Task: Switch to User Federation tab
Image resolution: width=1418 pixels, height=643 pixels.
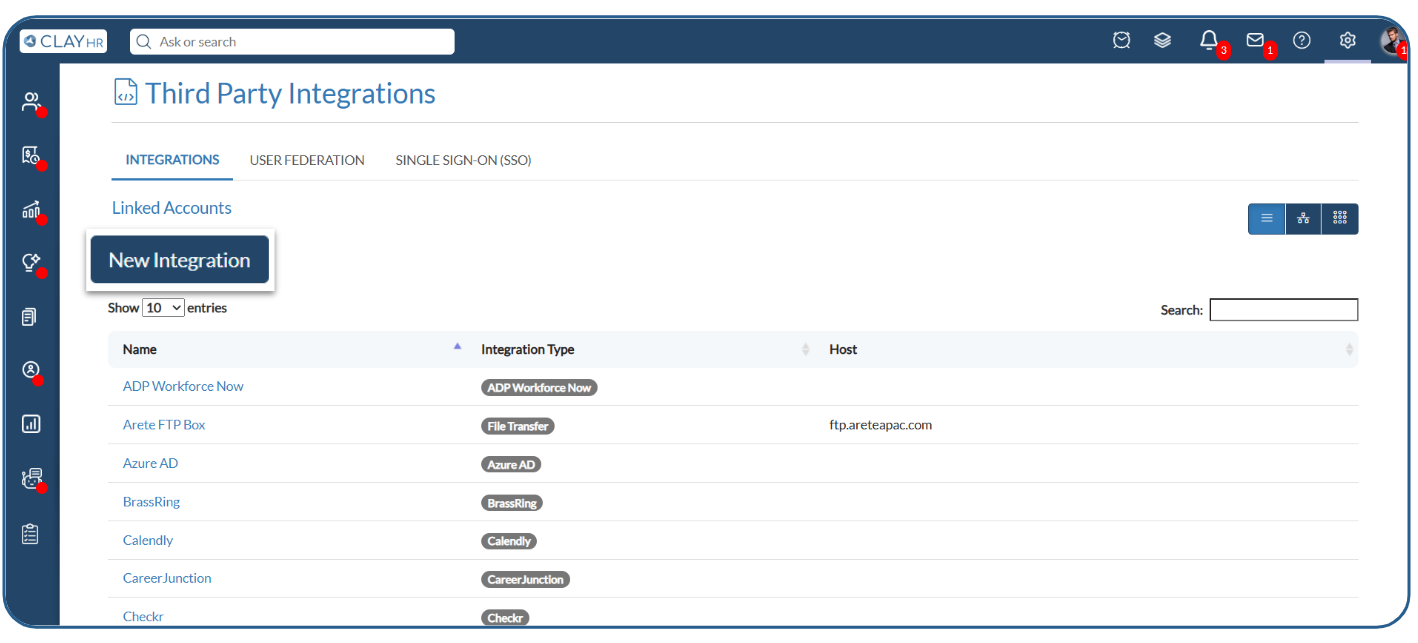Action: coord(307,160)
